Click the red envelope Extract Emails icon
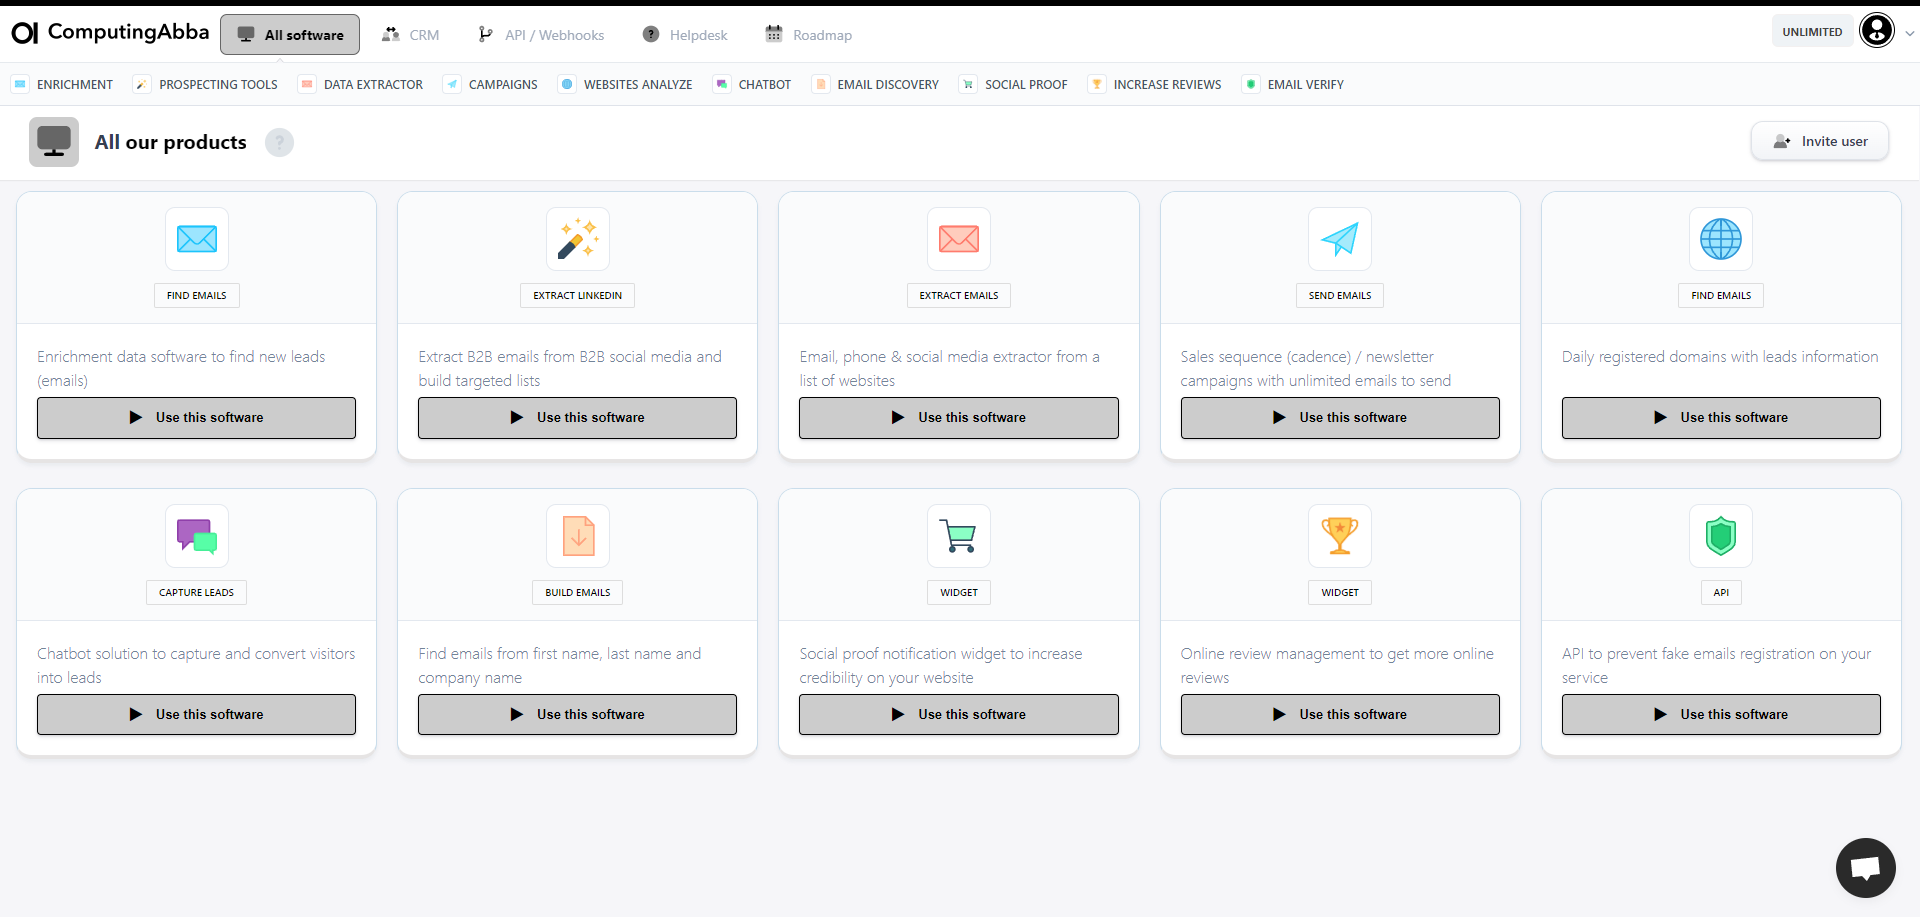The image size is (1920, 917). pyautogui.click(x=959, y=239)
